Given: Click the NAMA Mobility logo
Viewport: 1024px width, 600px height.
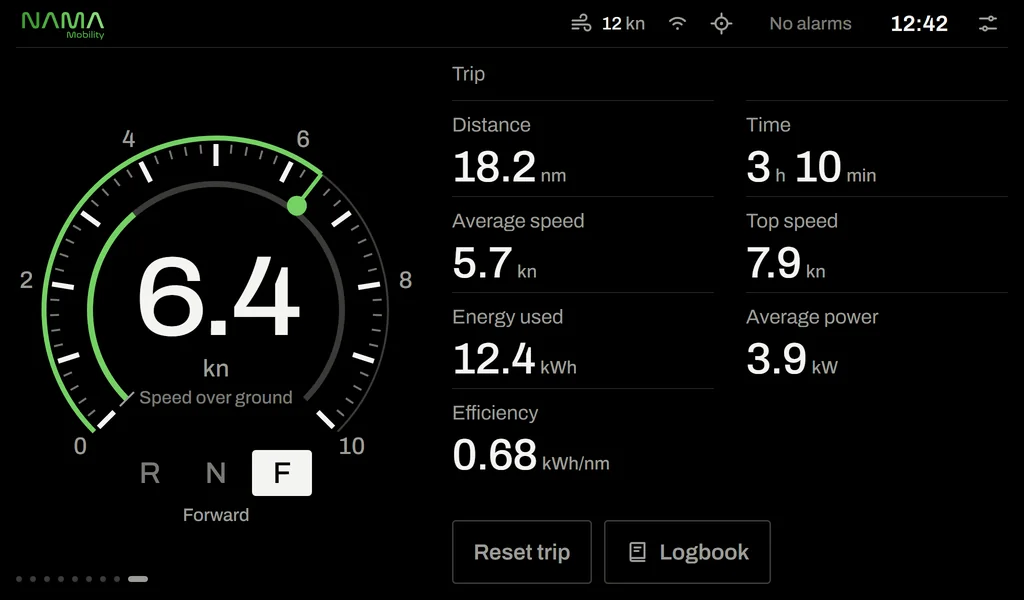Looking at the screenshot, I should tap(63, 25).
